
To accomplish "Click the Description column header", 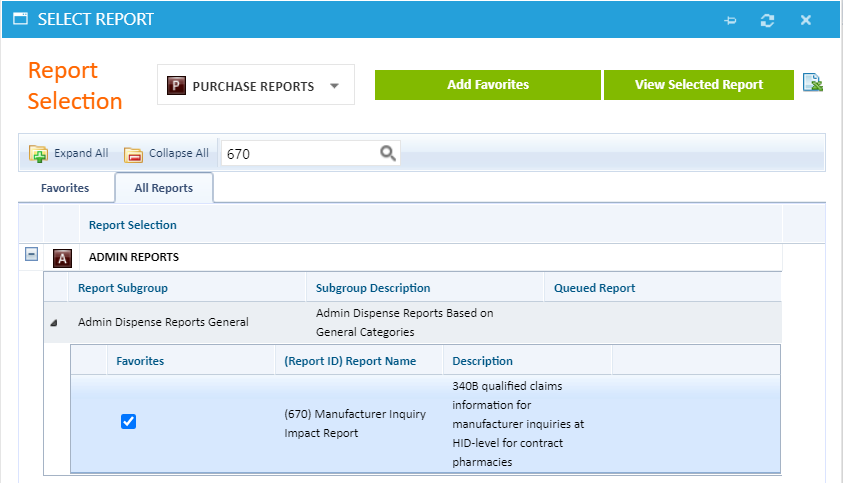I will 482,361.
